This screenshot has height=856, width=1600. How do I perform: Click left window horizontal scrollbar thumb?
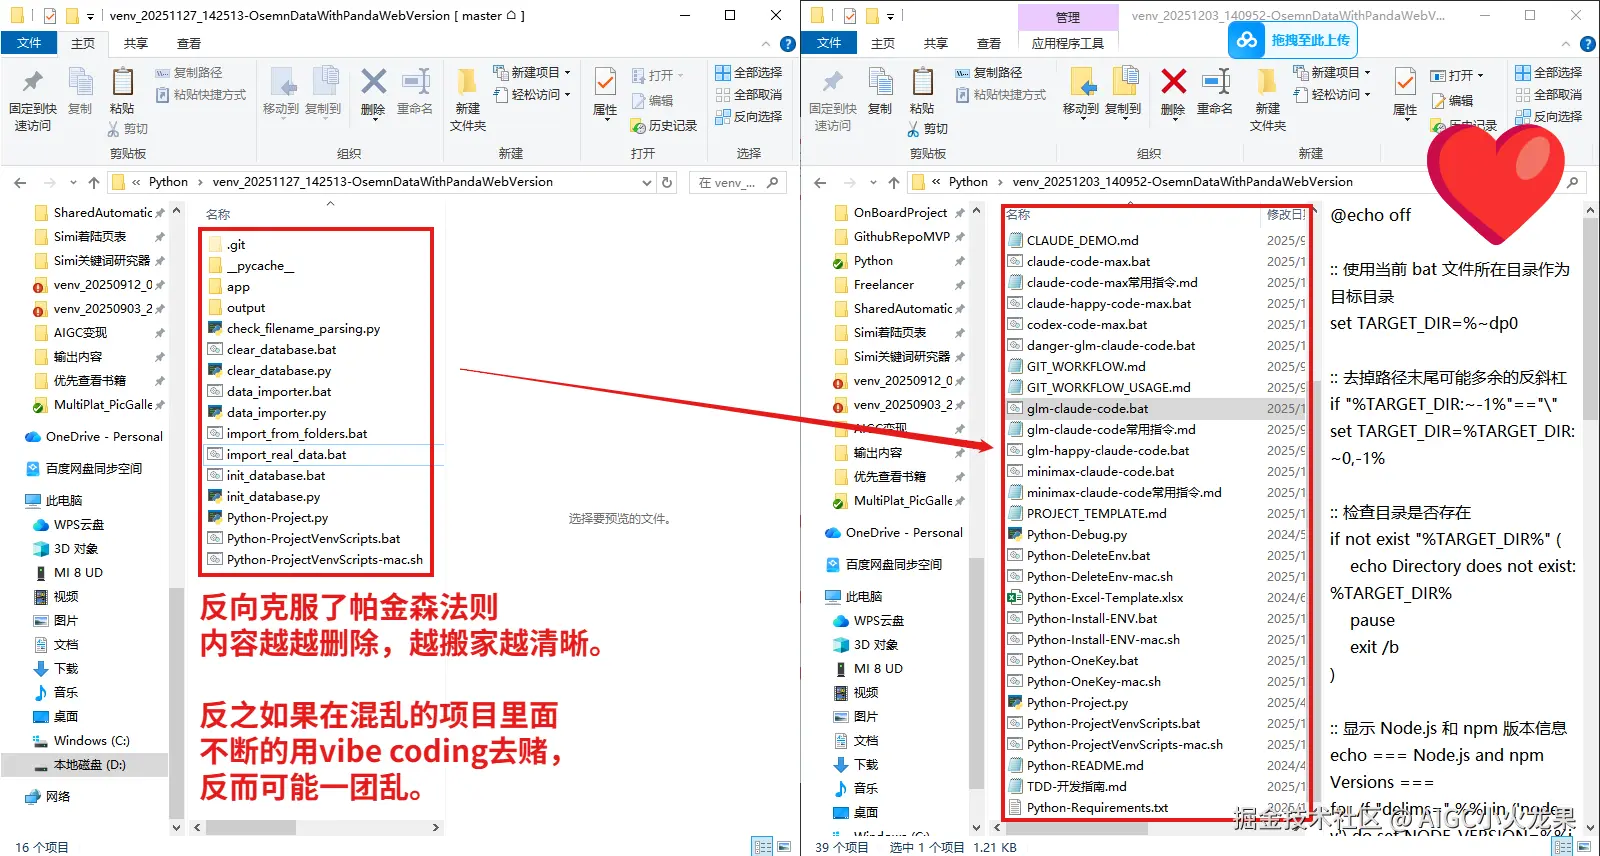[250, 827]
